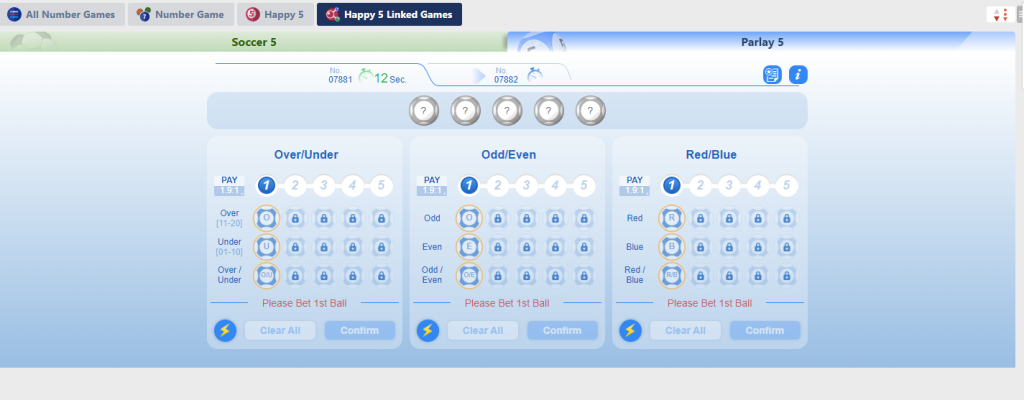Screen dimensions: 1024x400
Task: Click the first unknown result ball
Action: (424, 110)
